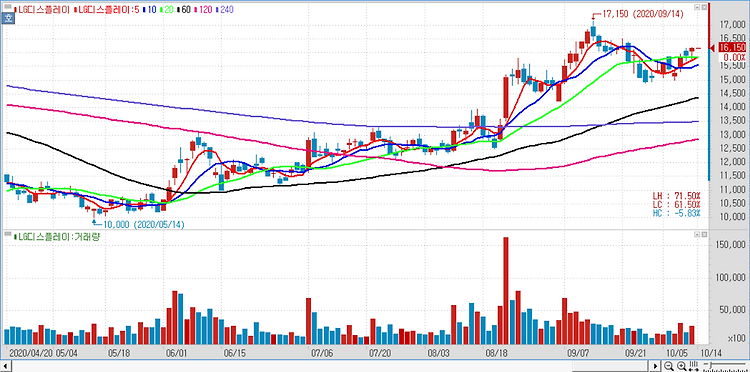Click the 07/06 date axis label
The image size is (750, 372).
[x=321, y=353]
